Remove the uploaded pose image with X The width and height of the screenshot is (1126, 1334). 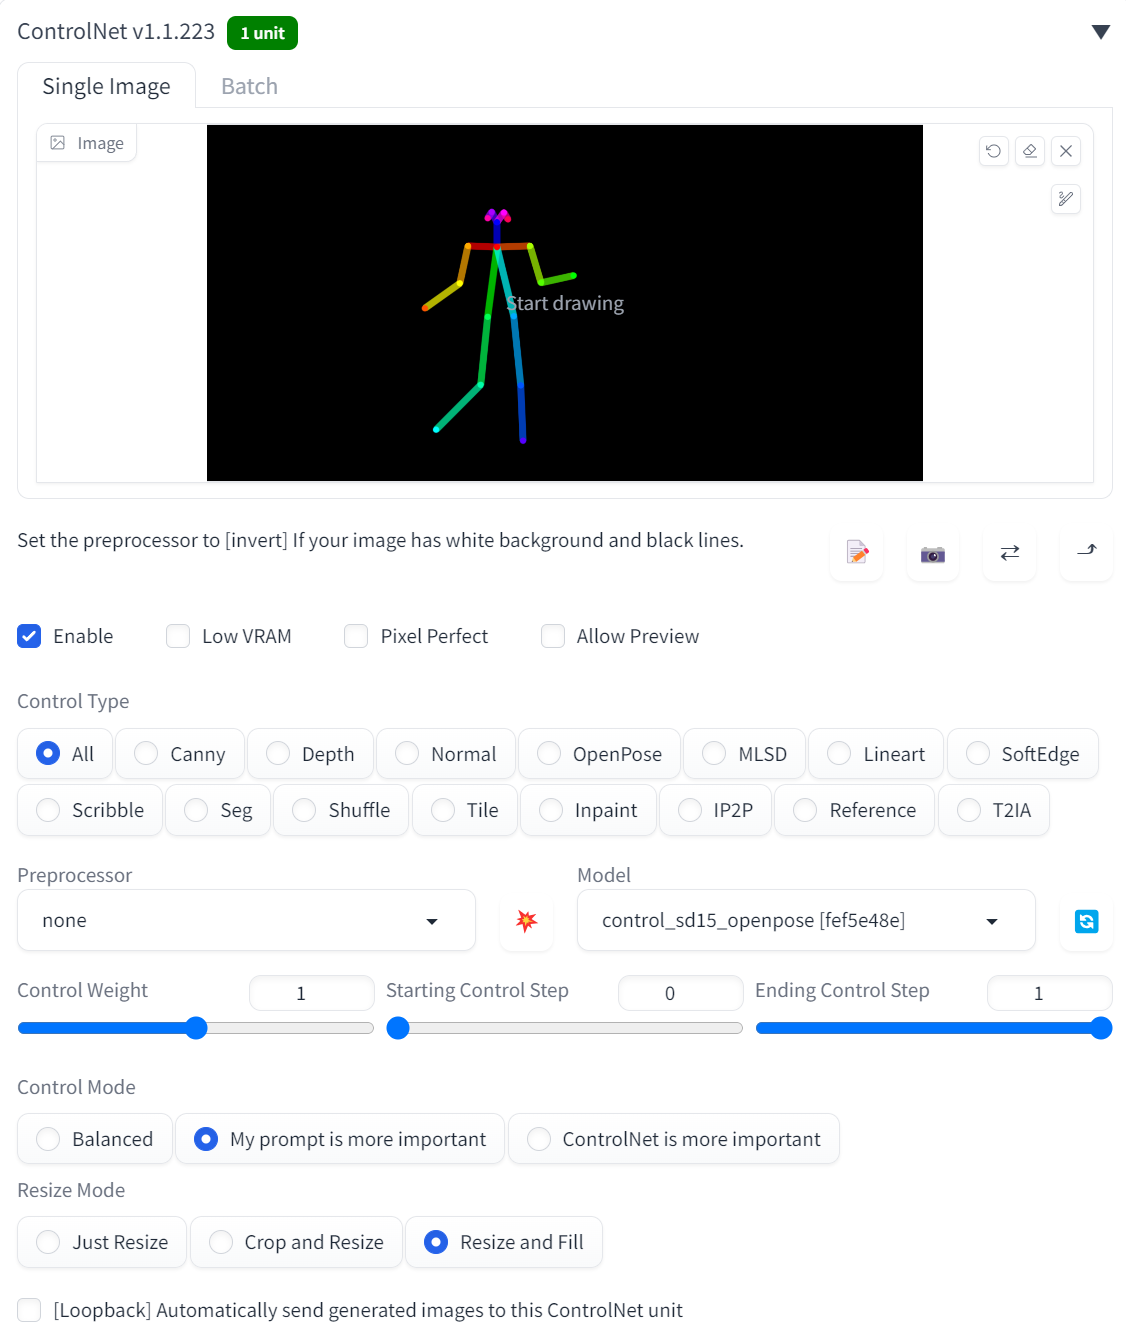(x=1066, y=151)
